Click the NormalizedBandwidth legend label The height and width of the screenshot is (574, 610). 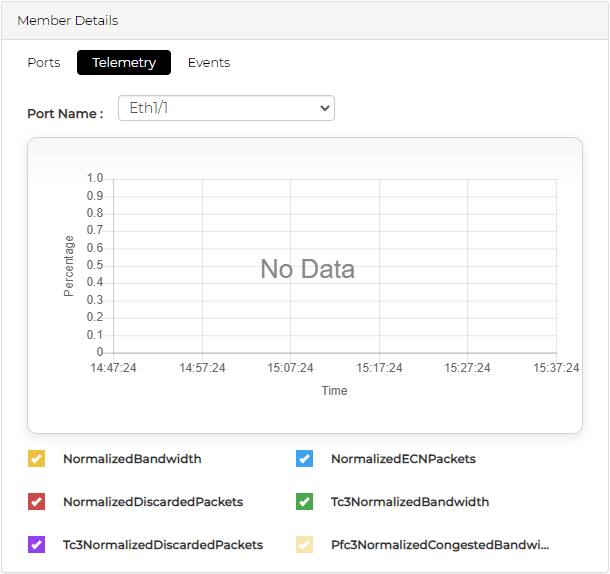tap(132, 459)
